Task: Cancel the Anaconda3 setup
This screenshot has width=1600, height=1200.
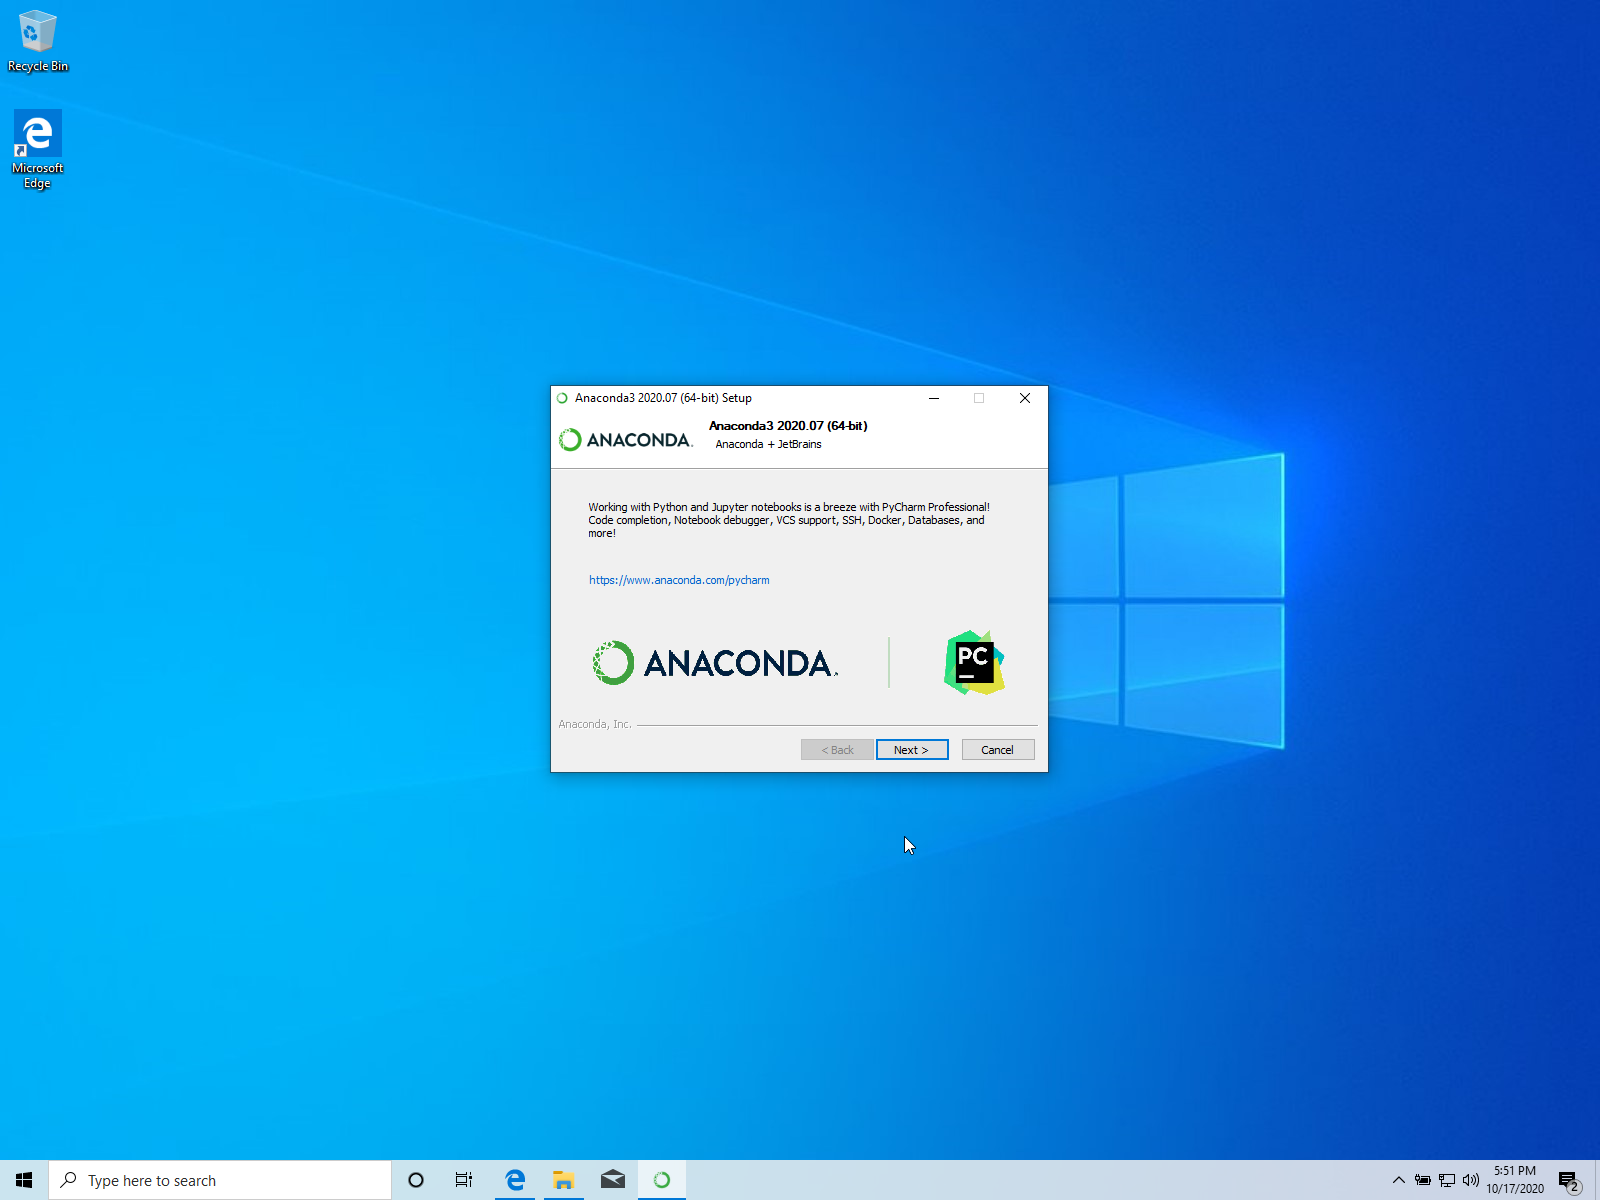Action: 997,750
